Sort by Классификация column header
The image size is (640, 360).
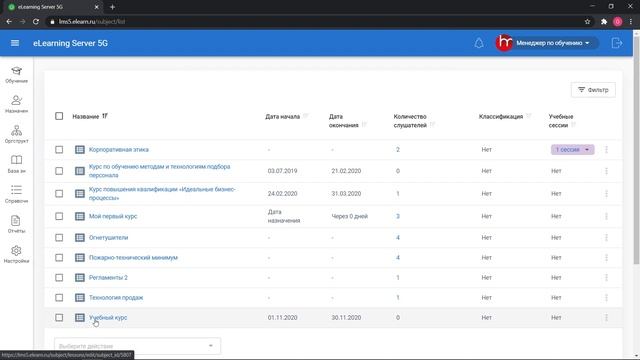501,116
